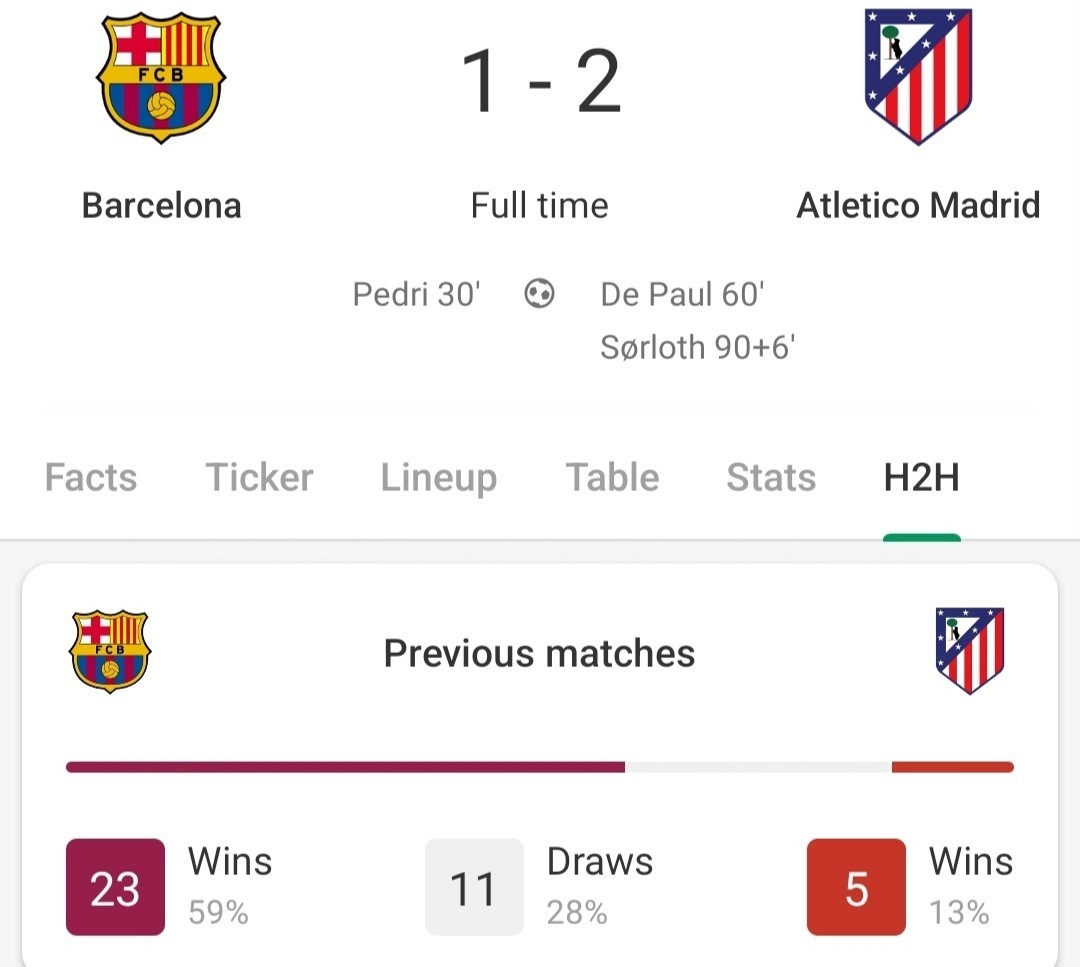Tap the 1 - 2 full time score
Viewport: 1080px width, 967px height.
pos(541,82)
